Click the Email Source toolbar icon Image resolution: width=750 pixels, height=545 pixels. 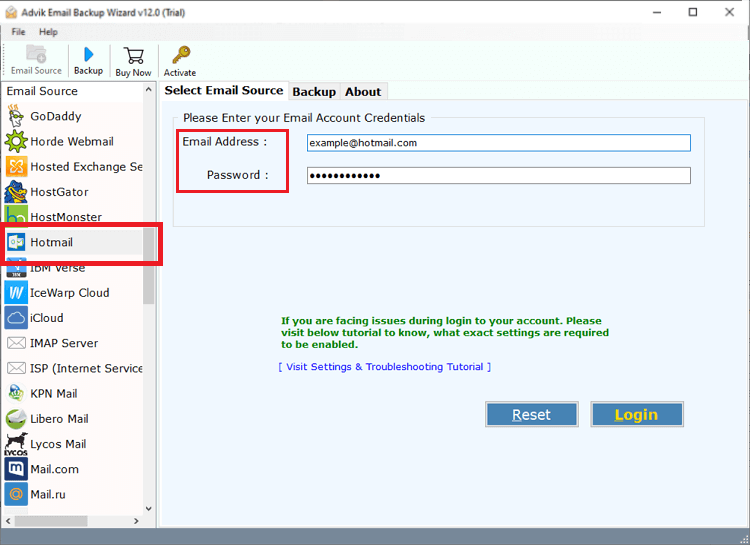tap(36, 55)
